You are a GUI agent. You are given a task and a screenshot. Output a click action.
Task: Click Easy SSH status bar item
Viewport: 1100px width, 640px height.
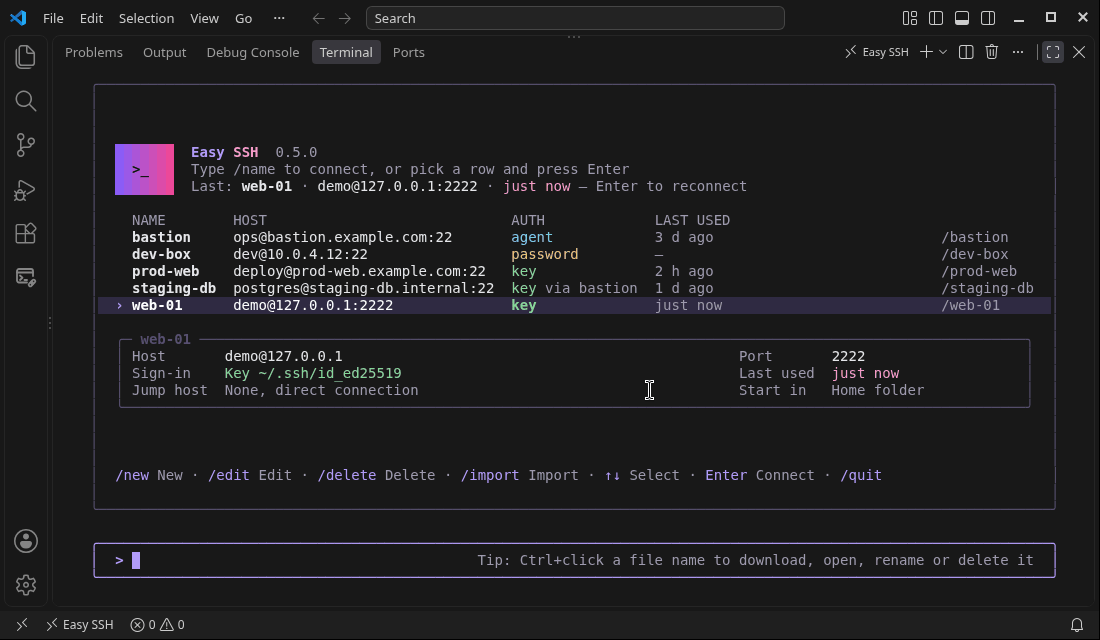tap(80, 625)
